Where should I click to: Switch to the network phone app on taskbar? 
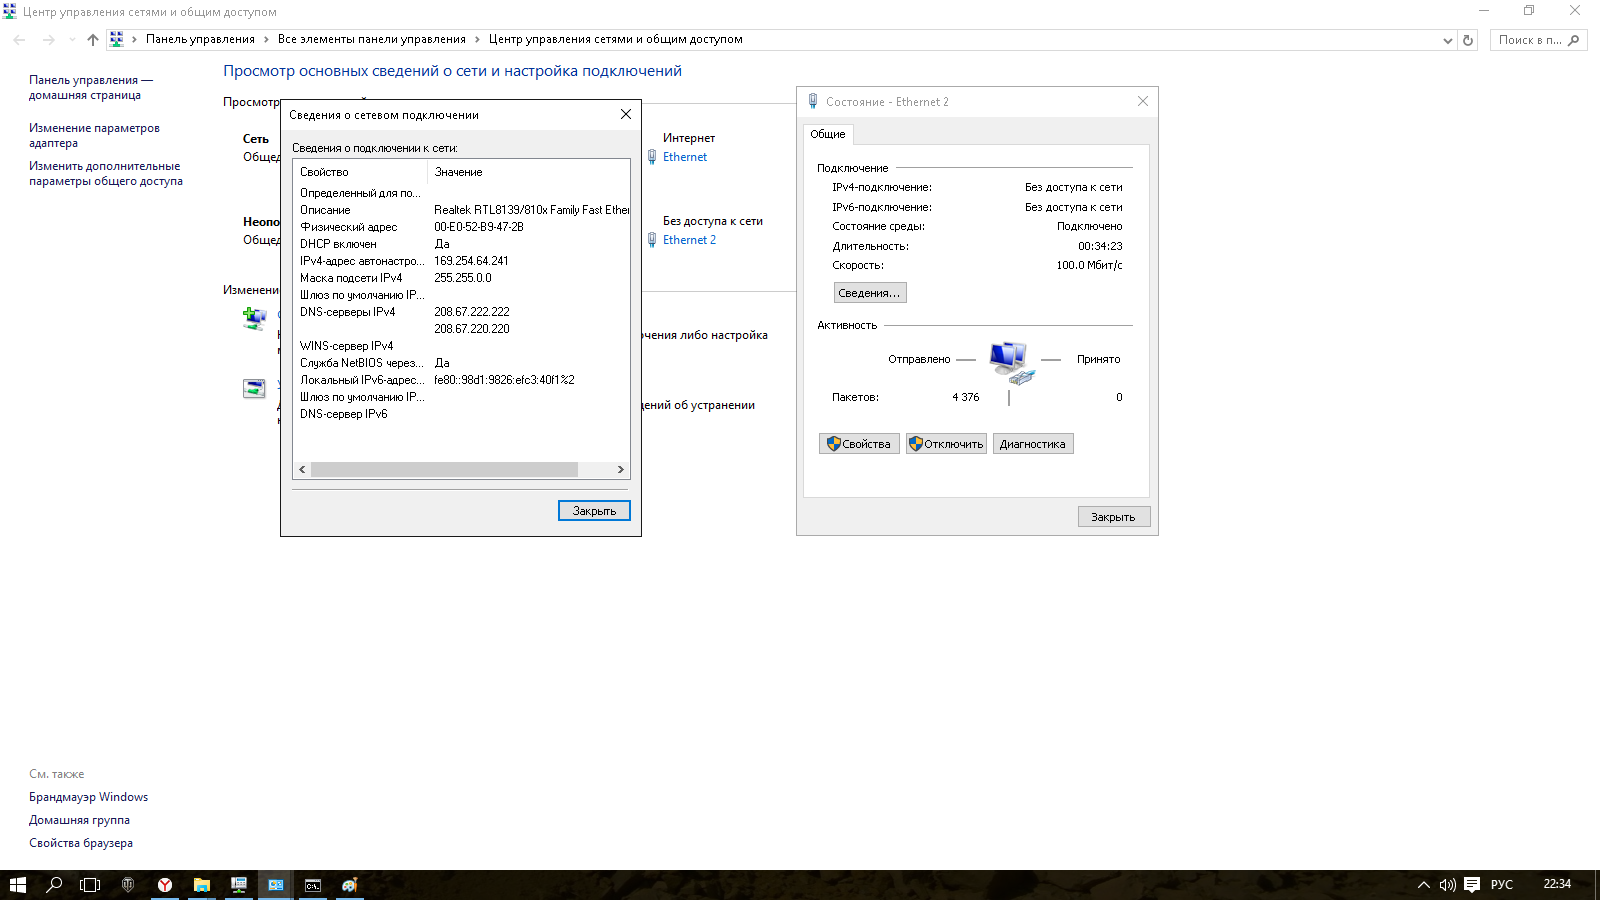(239, 885)
